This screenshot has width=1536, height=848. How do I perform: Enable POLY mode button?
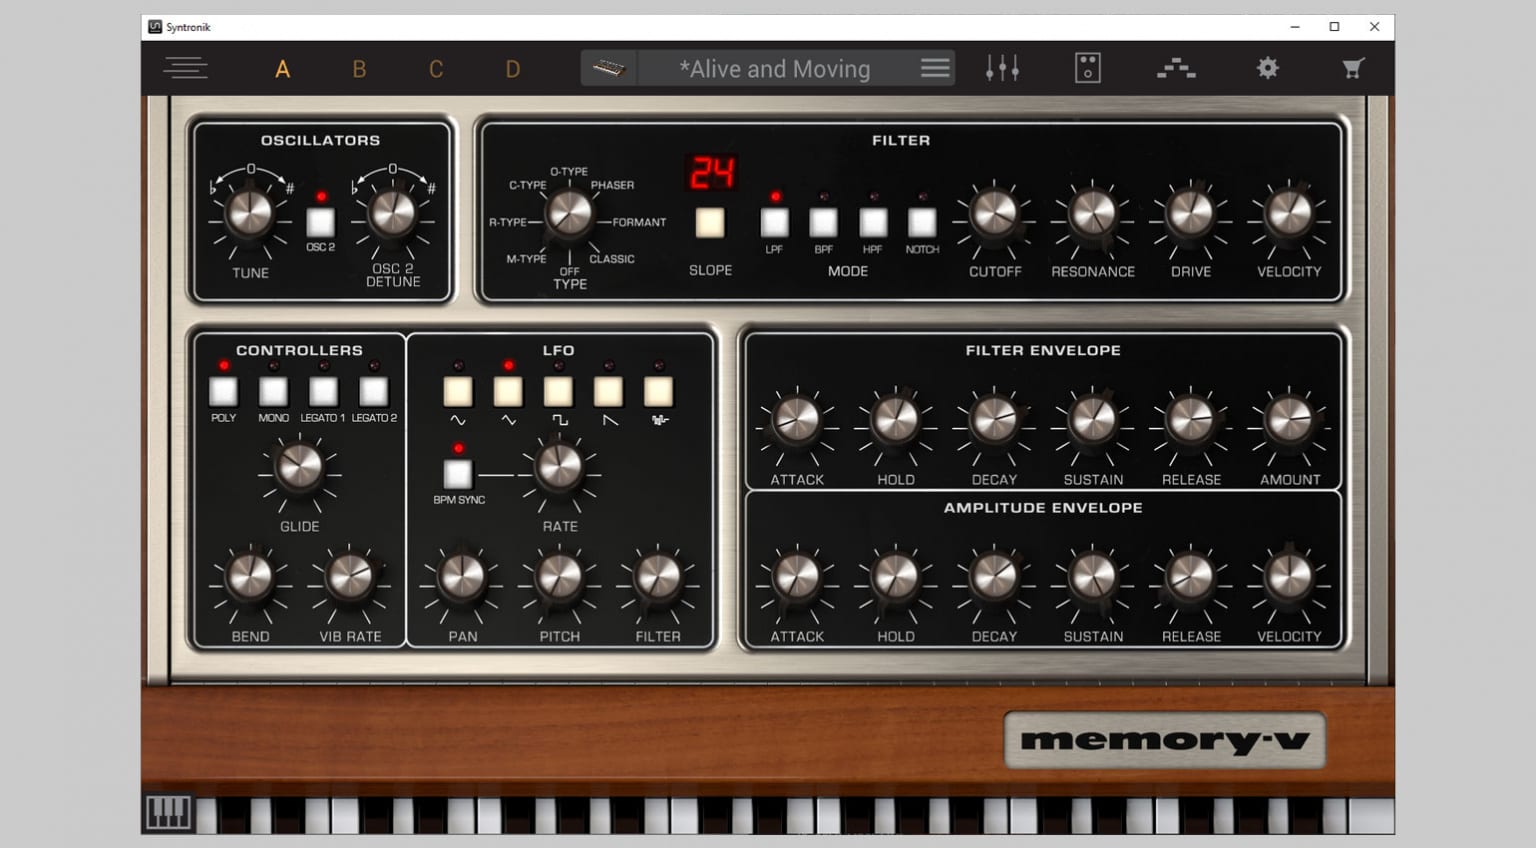pos(223,391)
